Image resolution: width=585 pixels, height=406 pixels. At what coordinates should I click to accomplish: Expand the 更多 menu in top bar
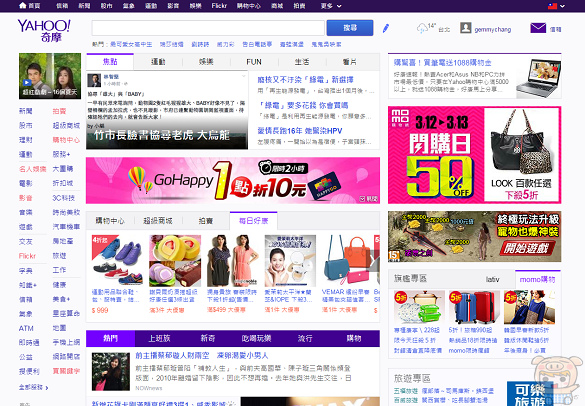click(331, 6)
